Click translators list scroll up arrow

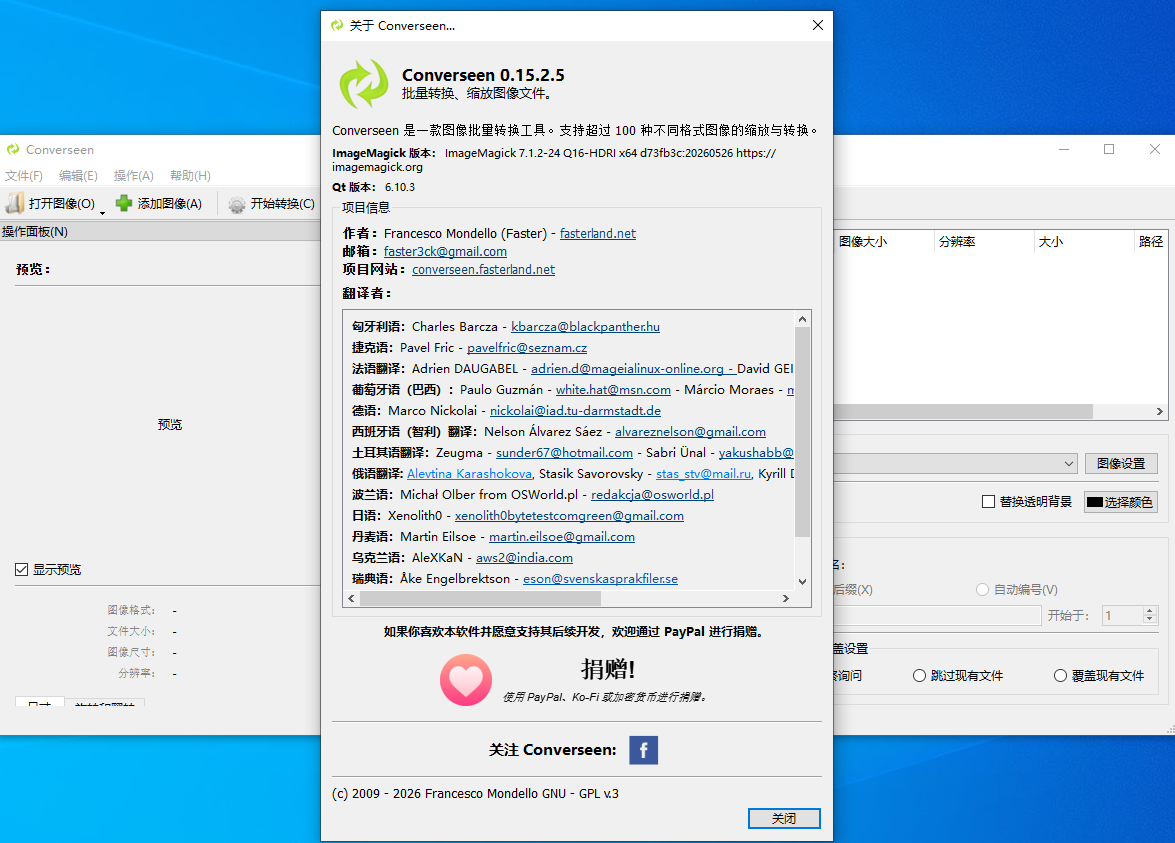[802, 319]
